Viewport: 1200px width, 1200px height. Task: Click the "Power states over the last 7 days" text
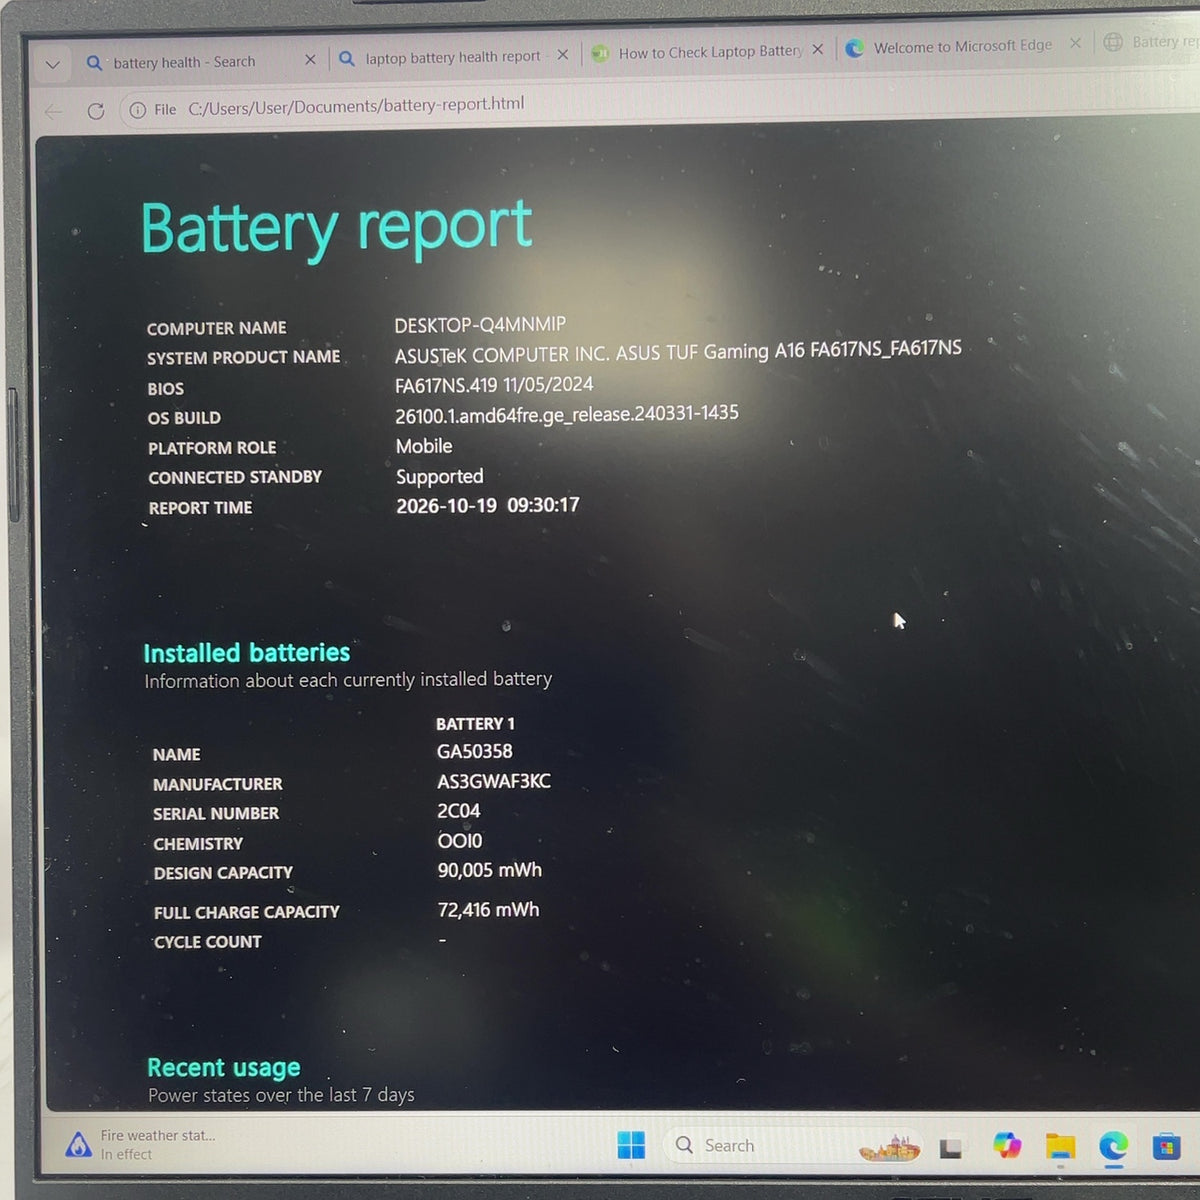tap(281, 1095)
